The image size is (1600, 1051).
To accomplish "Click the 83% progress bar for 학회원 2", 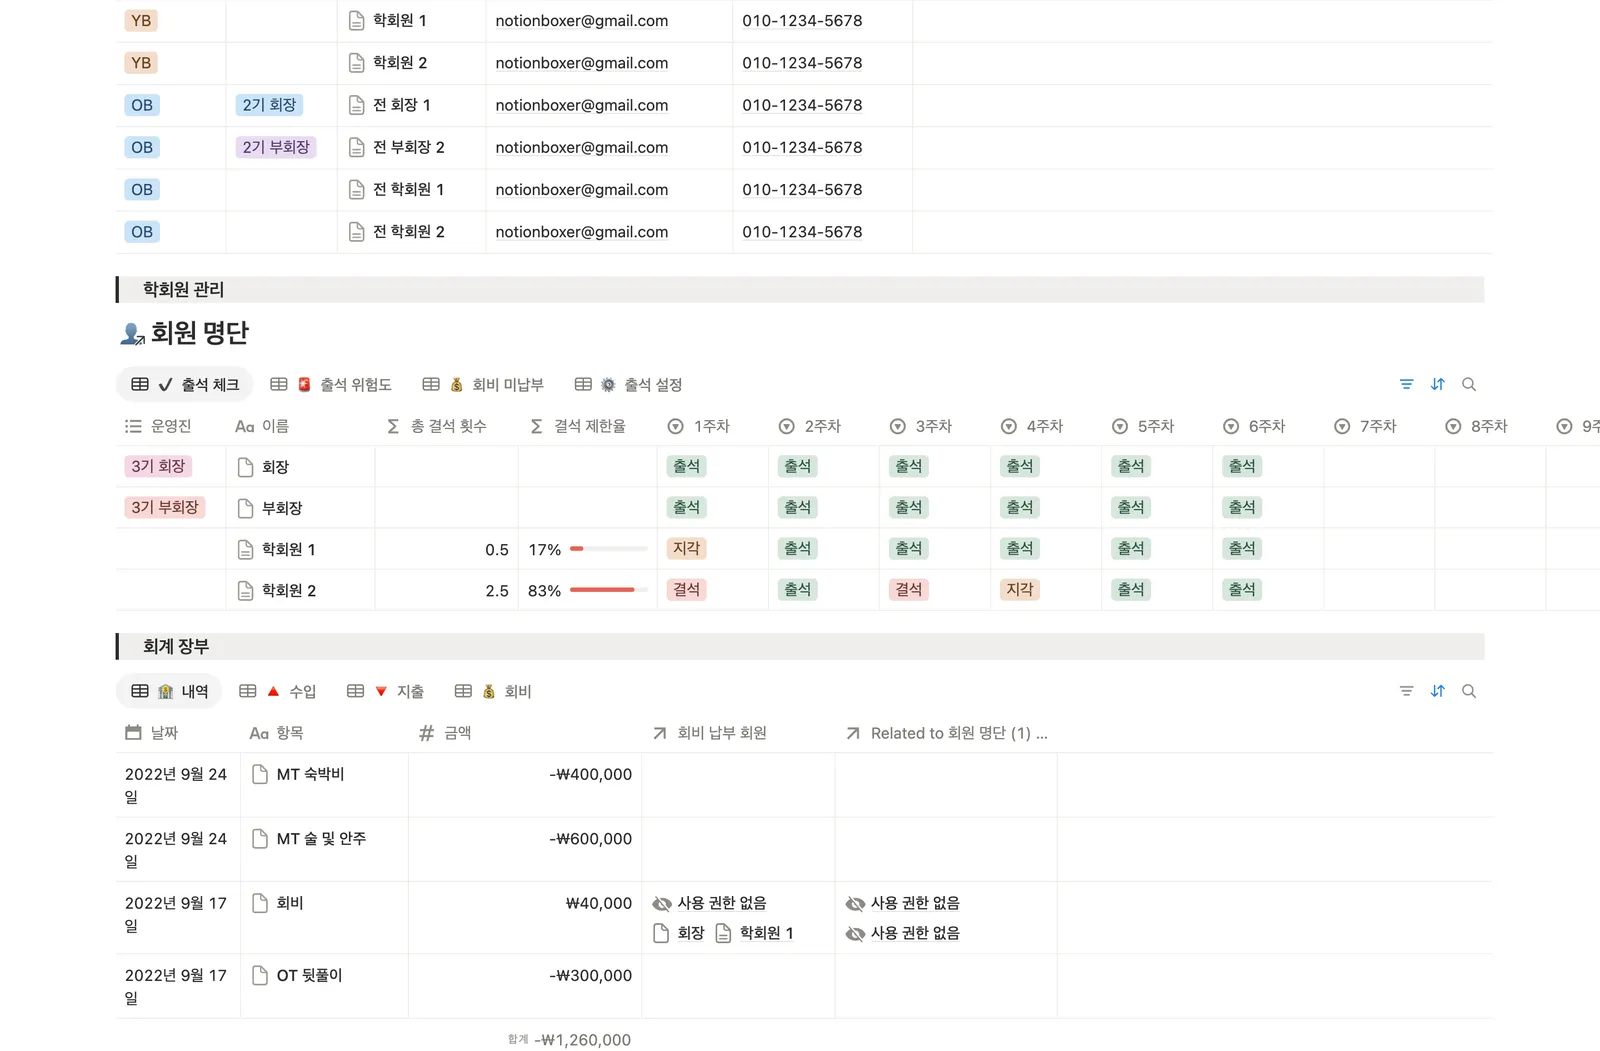I will pos(608,590).
